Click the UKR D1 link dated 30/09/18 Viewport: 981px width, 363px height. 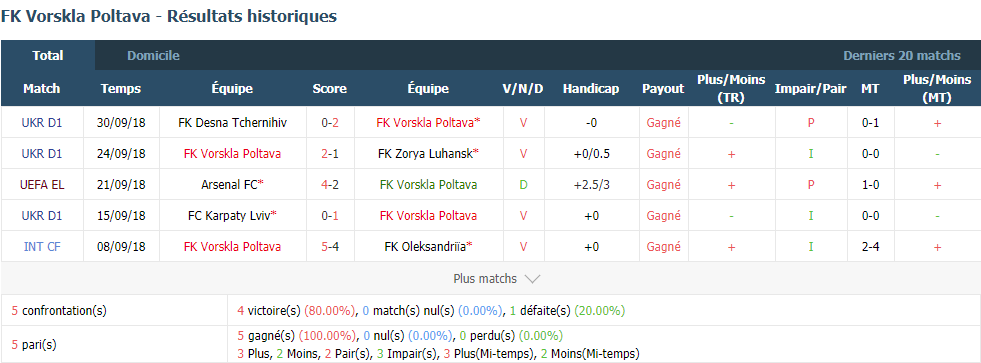tap(42, 123)
